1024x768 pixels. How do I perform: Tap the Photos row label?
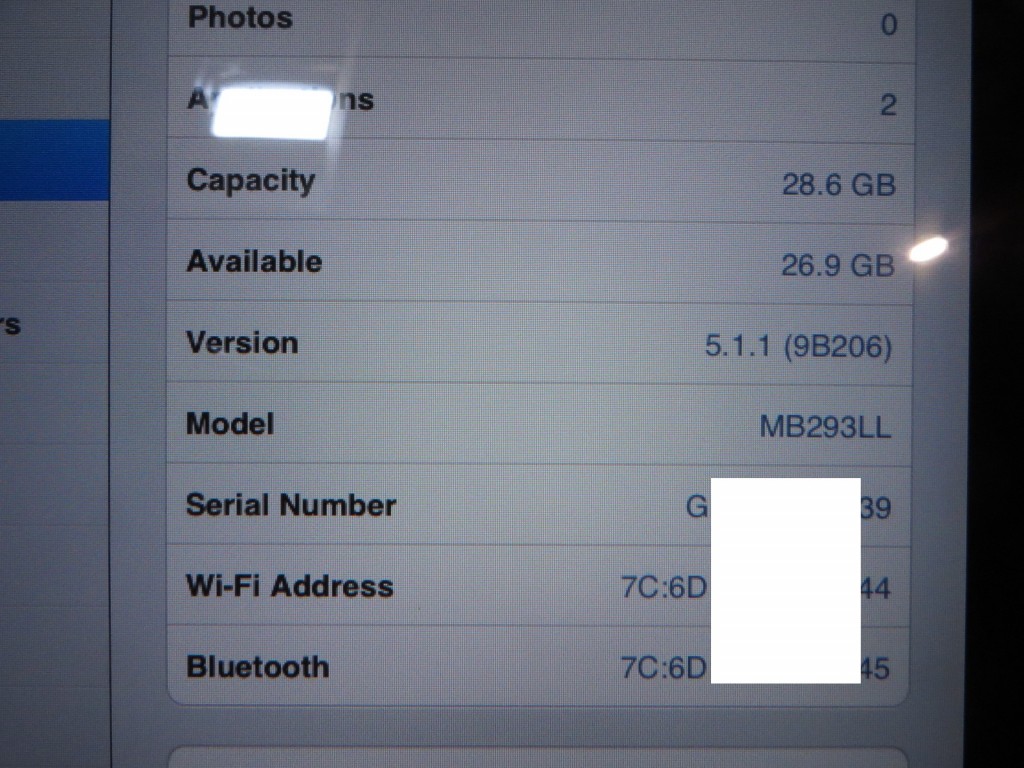240,18
